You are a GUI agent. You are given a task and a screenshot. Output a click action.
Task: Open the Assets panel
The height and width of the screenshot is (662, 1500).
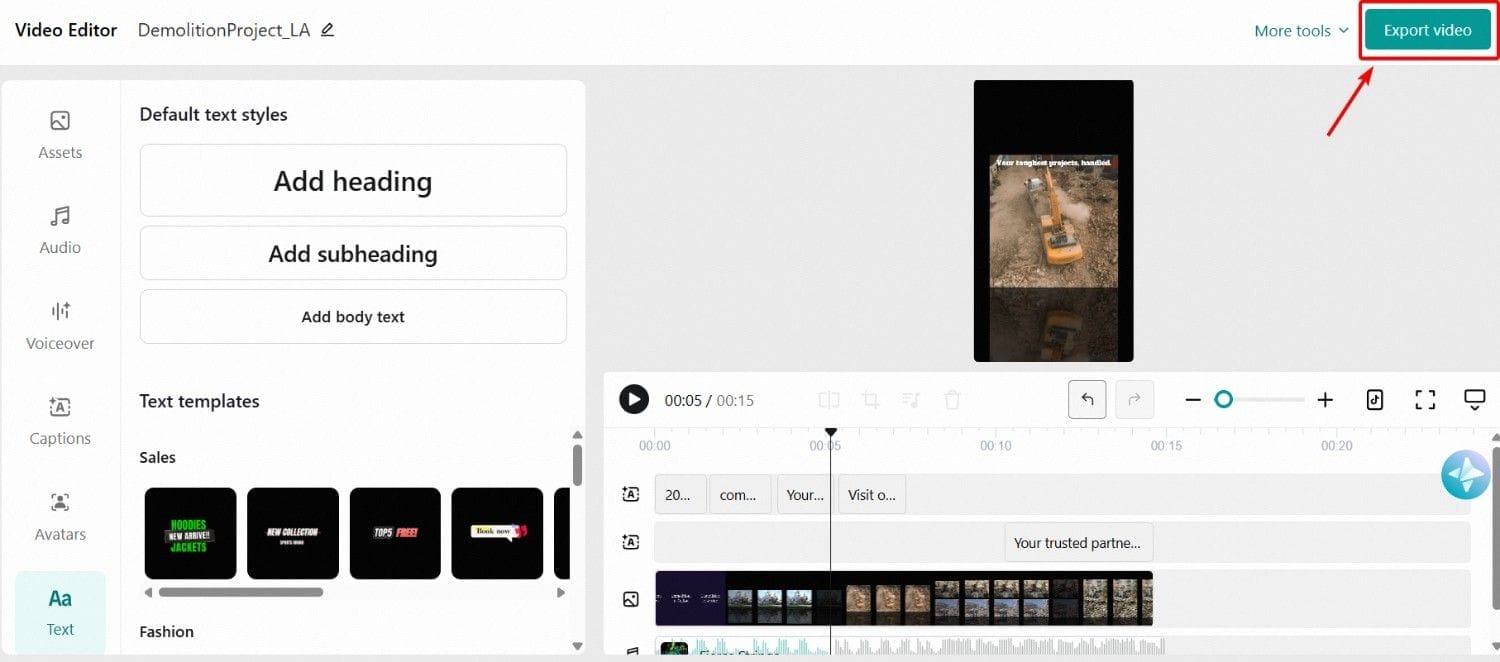point(60,135)
